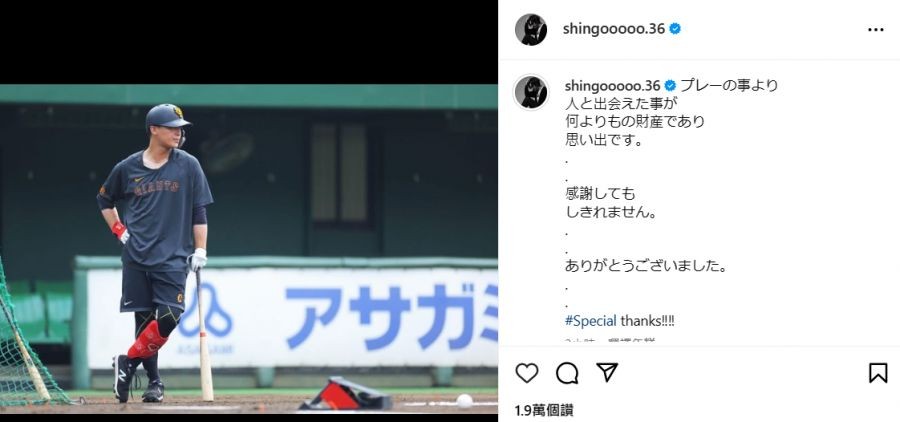900x422 pixels.
Task: Click verified badge in the caption line
Action: click(x=670, y=86)
